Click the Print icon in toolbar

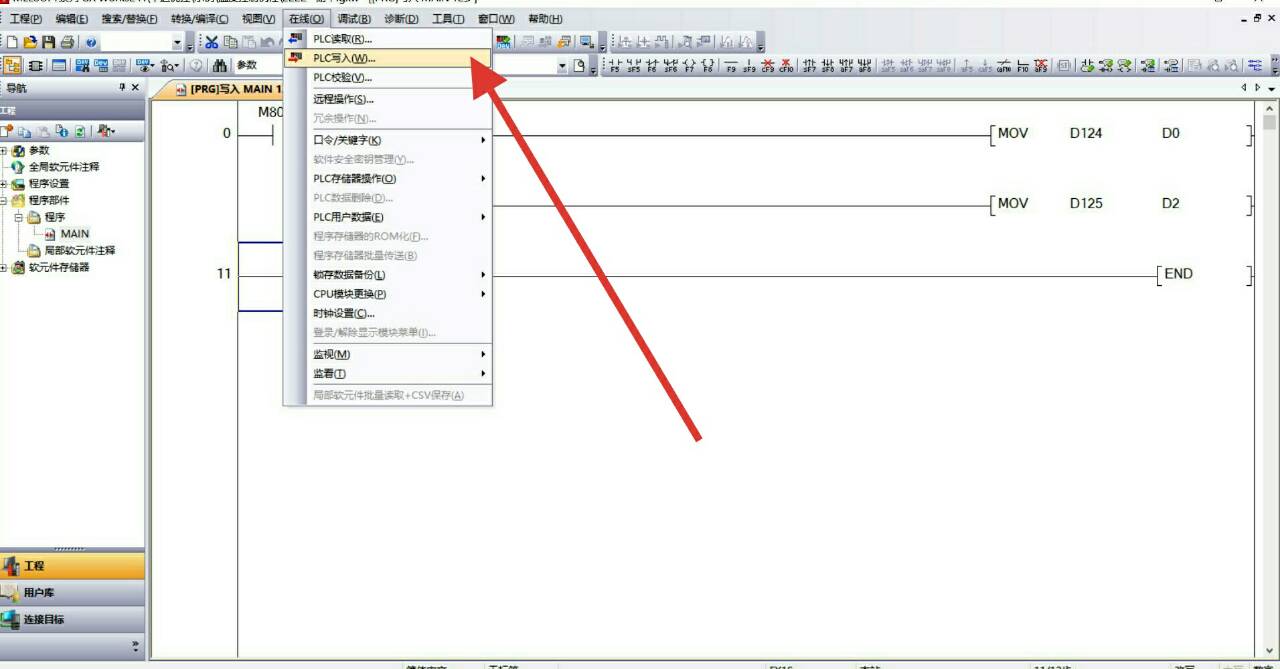coord(67,42)
